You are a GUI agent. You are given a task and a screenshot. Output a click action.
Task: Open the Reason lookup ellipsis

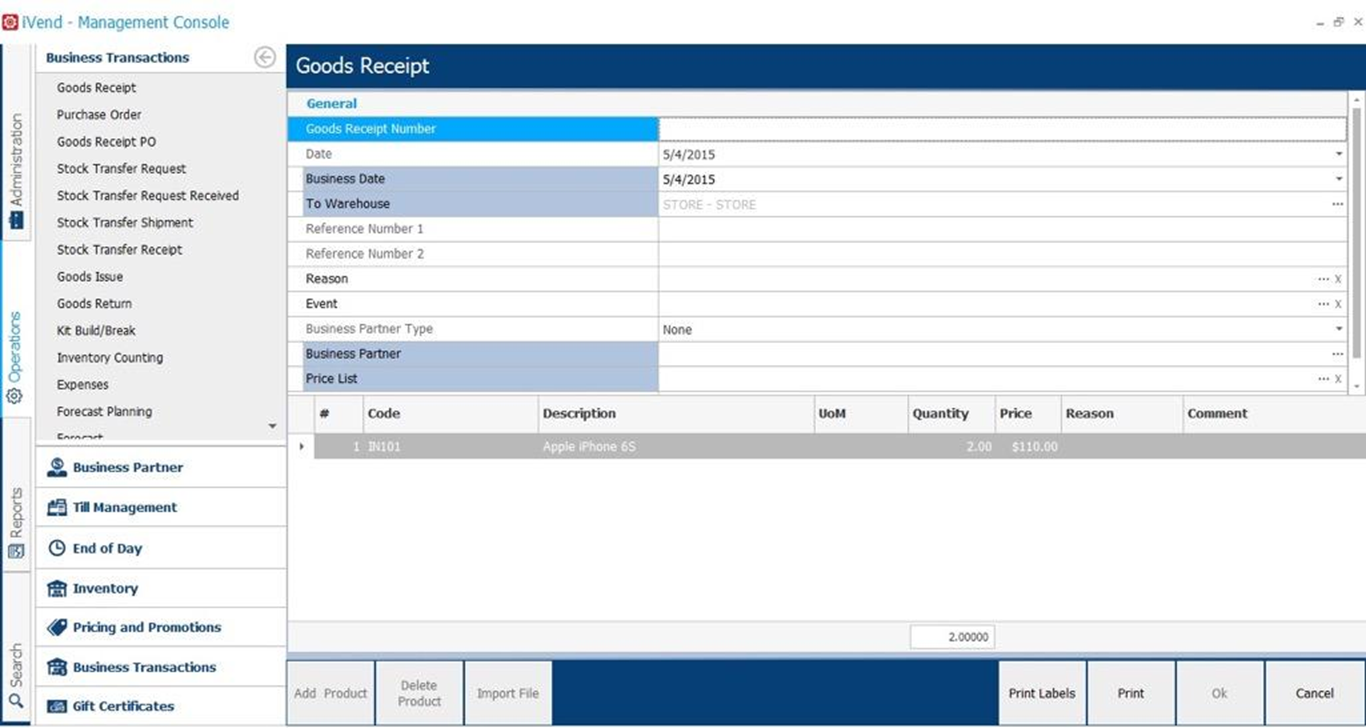(x=1324, y=279)
